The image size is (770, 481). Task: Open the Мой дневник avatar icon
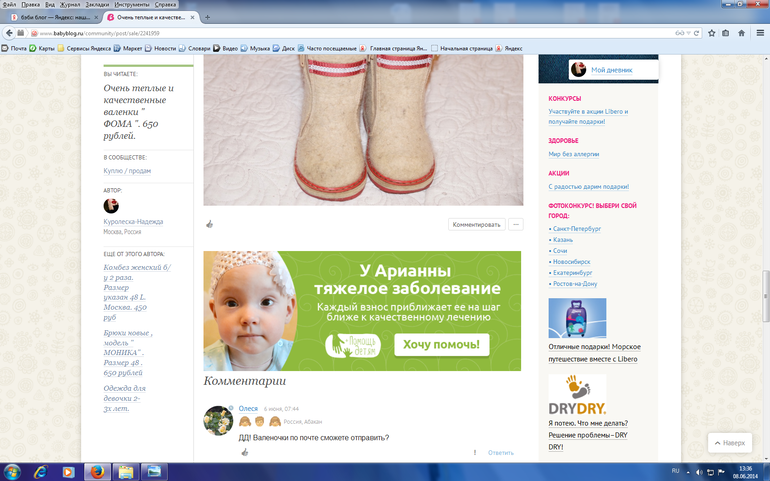point(578,69)
